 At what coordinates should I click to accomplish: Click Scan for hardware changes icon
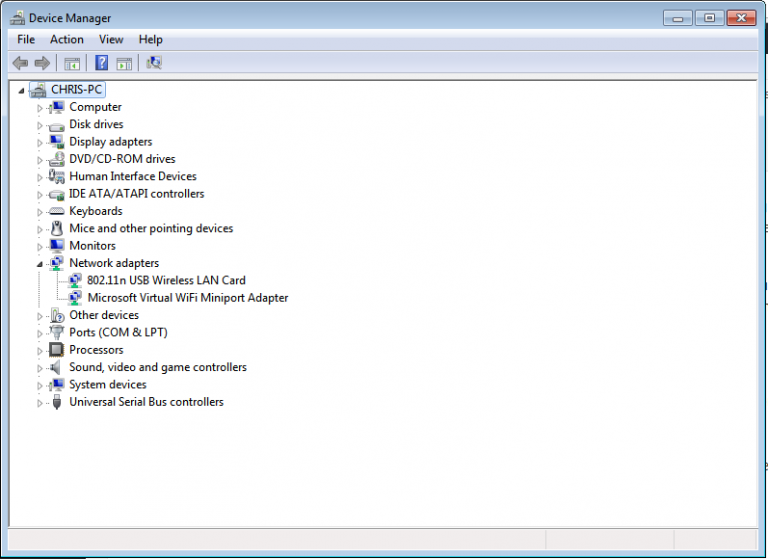154,63
